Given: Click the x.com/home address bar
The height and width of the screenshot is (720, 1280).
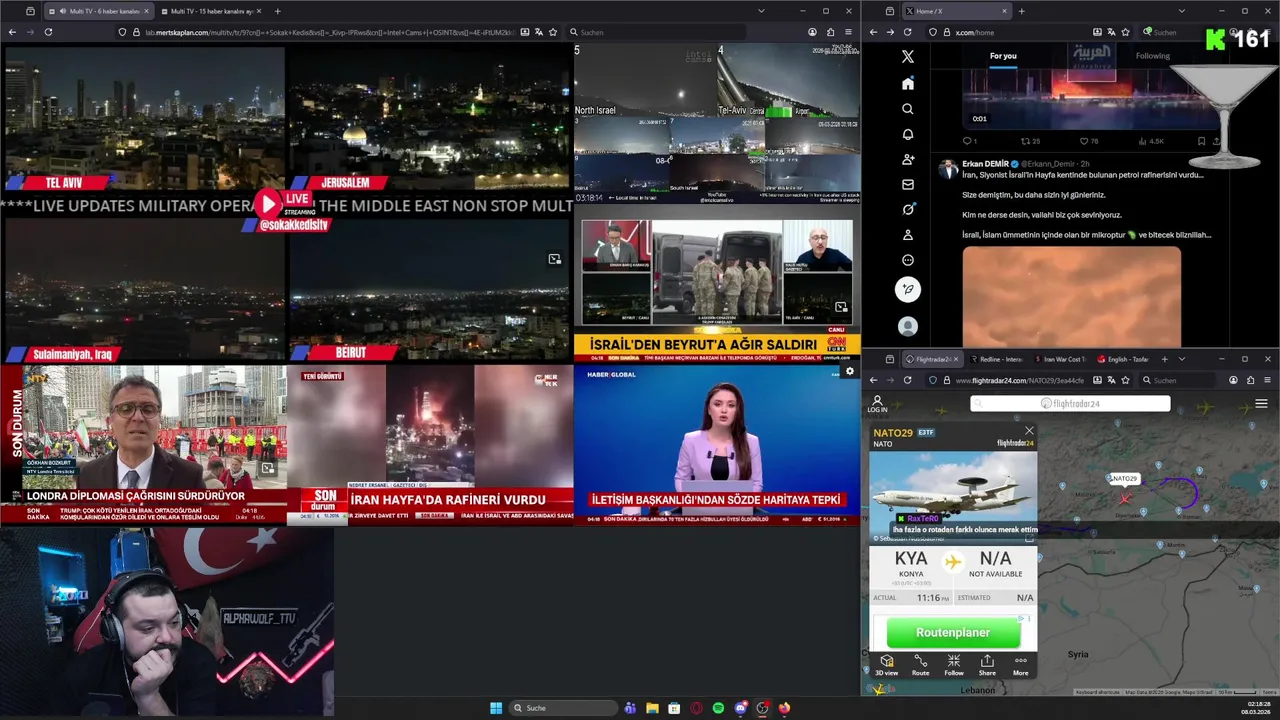Looking at the screenshot, I should [x=1030, y=32].
